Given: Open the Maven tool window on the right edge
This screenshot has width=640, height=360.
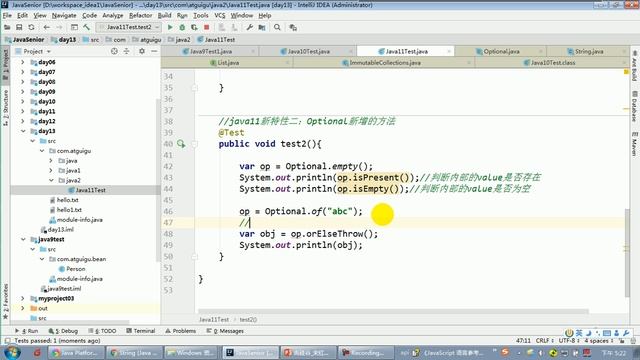Looking at the screenshot, I should pos(635,144).
